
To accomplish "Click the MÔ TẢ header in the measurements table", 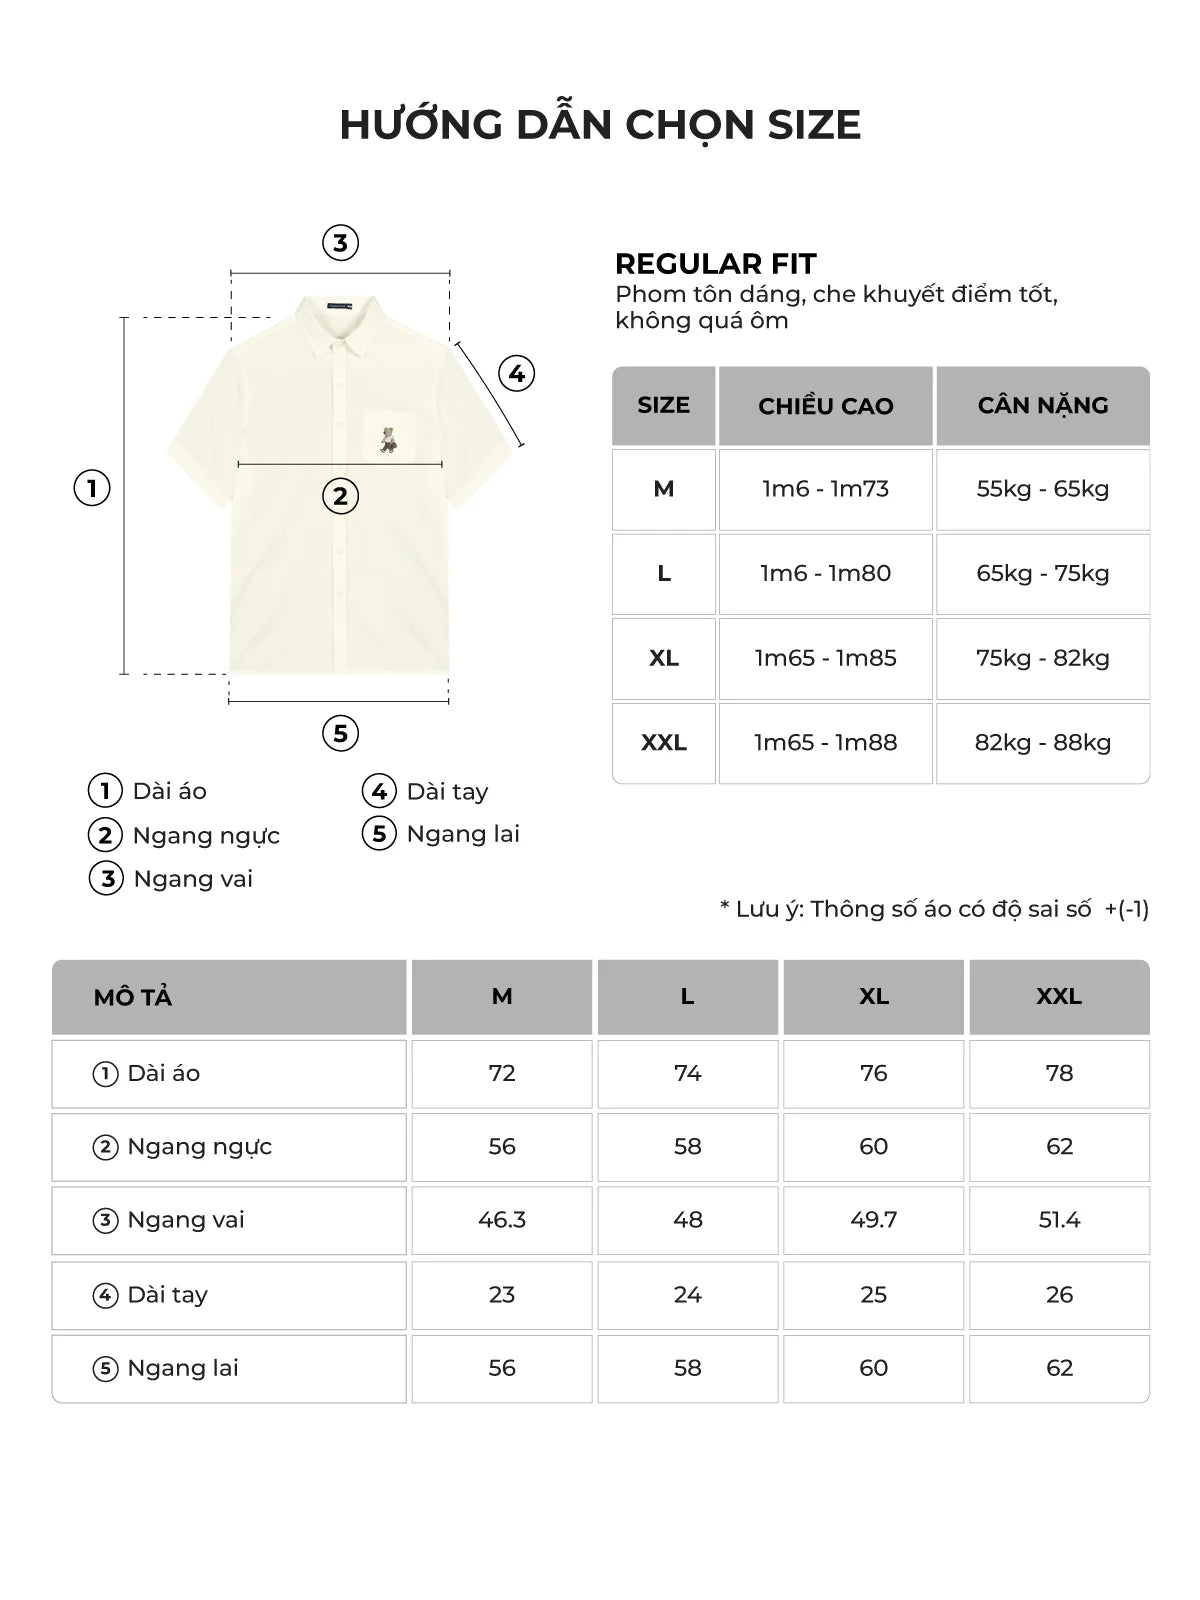I will click(133, 997).
